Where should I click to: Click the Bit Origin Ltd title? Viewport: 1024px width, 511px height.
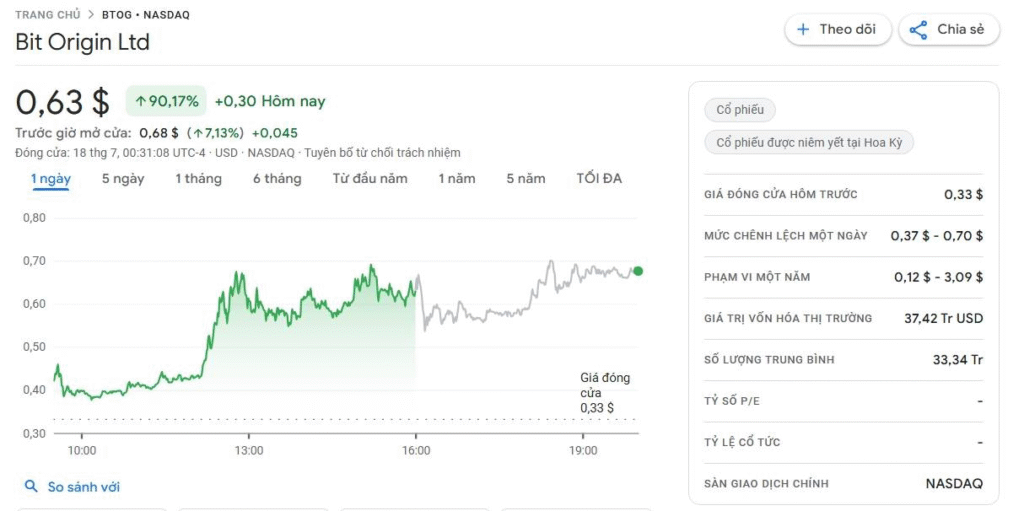(82, 42)
